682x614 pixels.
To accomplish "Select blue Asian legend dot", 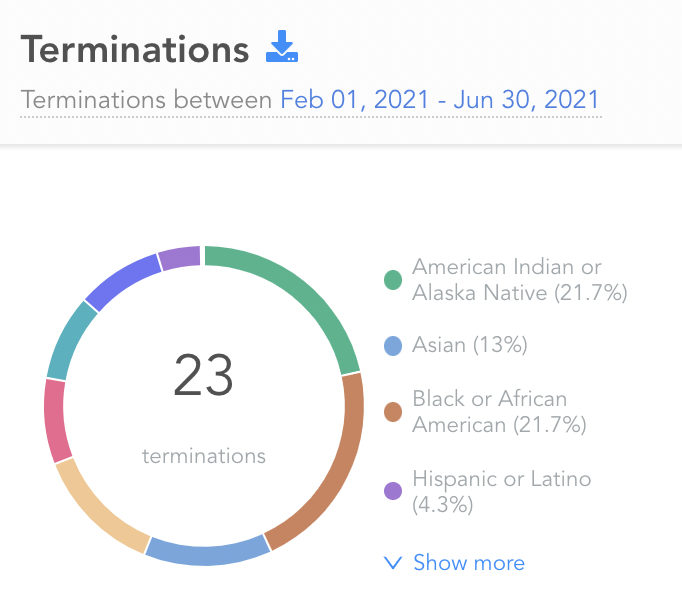I will pyautogui.click(x=393, y=346).
